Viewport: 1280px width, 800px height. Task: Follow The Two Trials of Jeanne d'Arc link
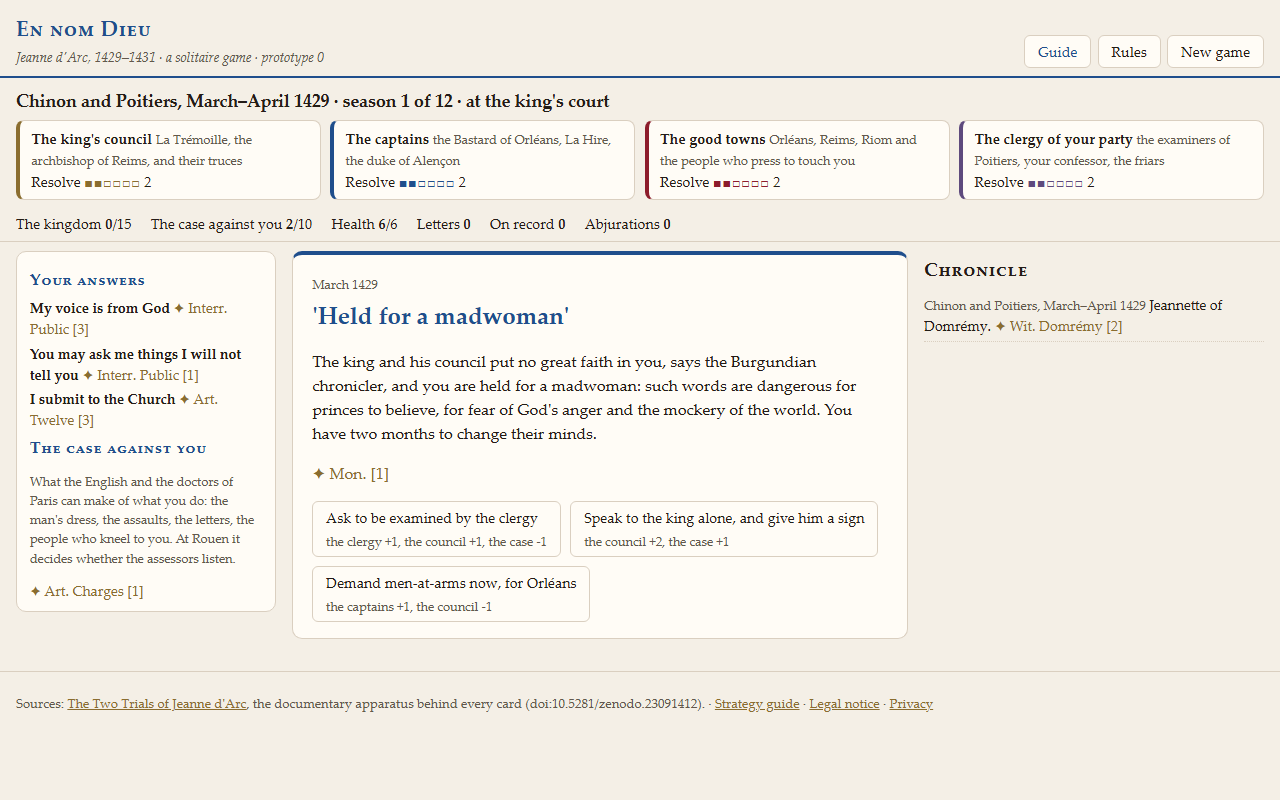click(157, 704)
